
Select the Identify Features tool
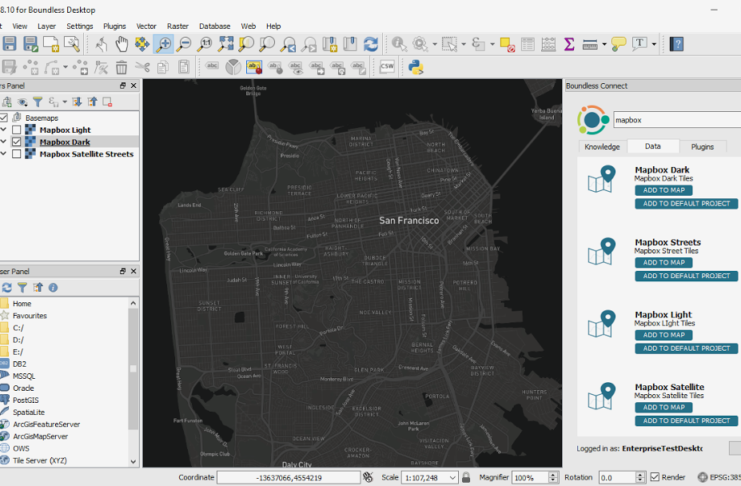[x=399, y=44]
